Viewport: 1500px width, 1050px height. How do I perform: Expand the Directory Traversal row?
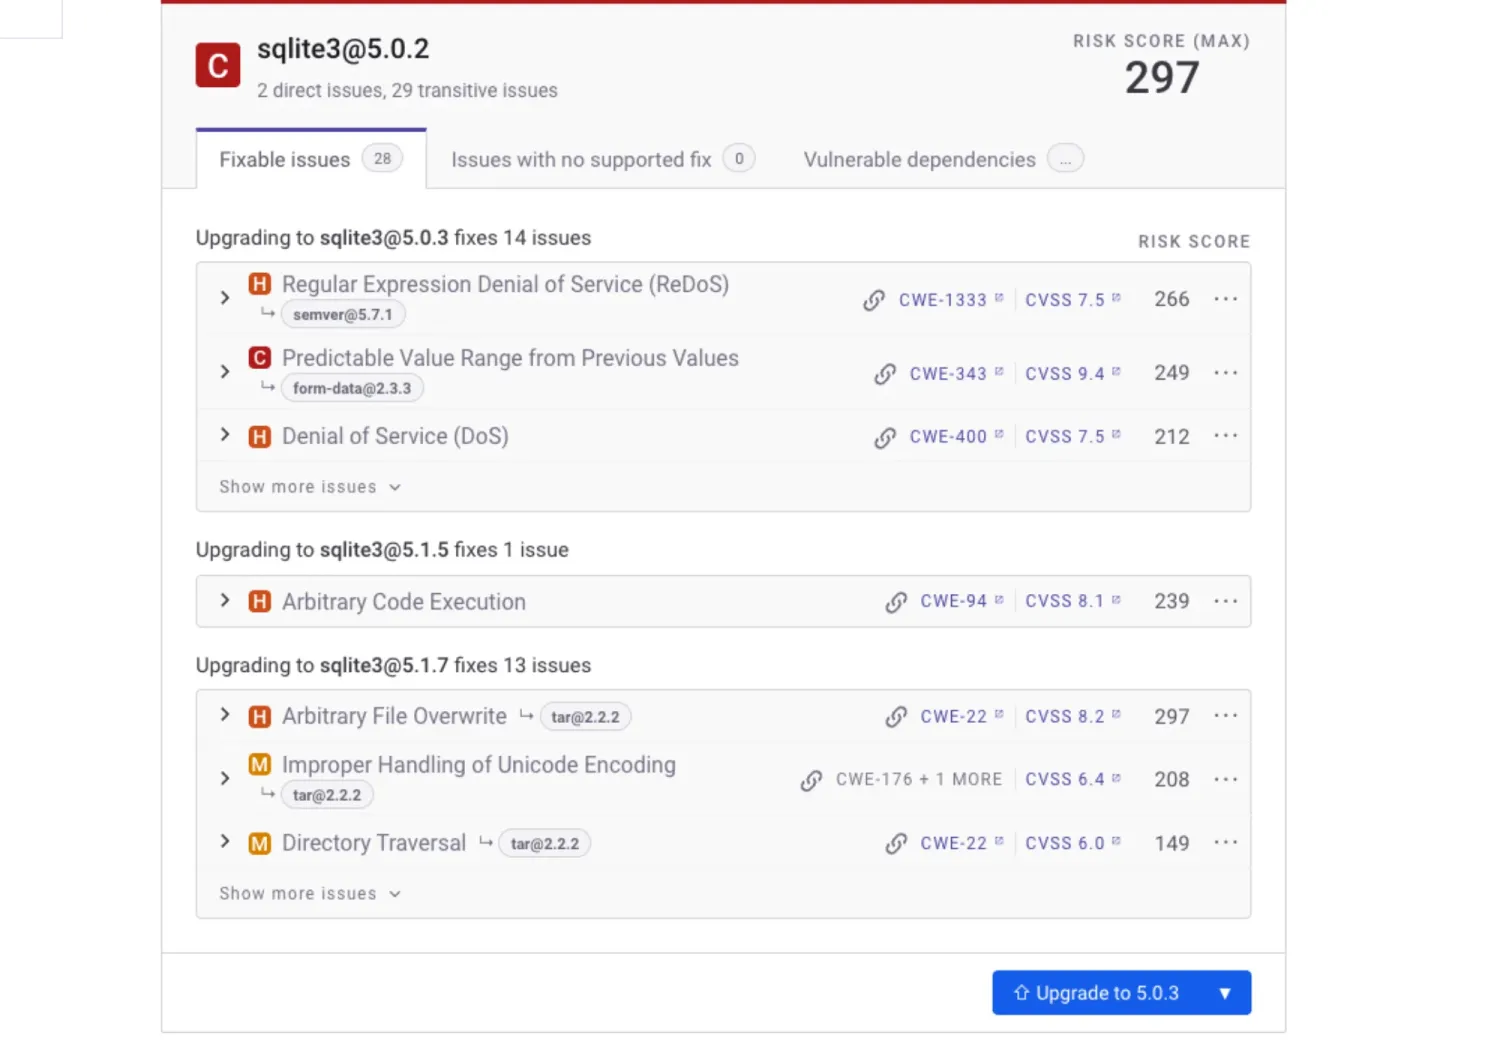point(225,842)
